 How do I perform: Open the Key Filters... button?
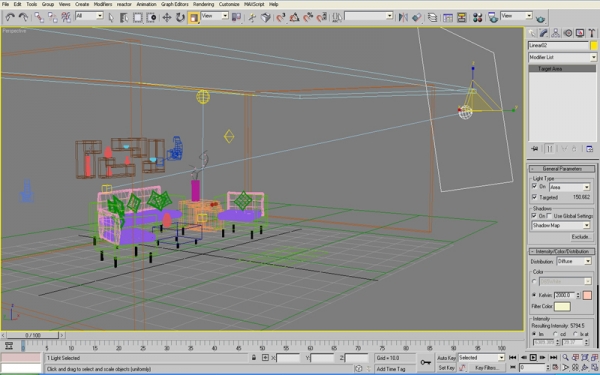486,368
